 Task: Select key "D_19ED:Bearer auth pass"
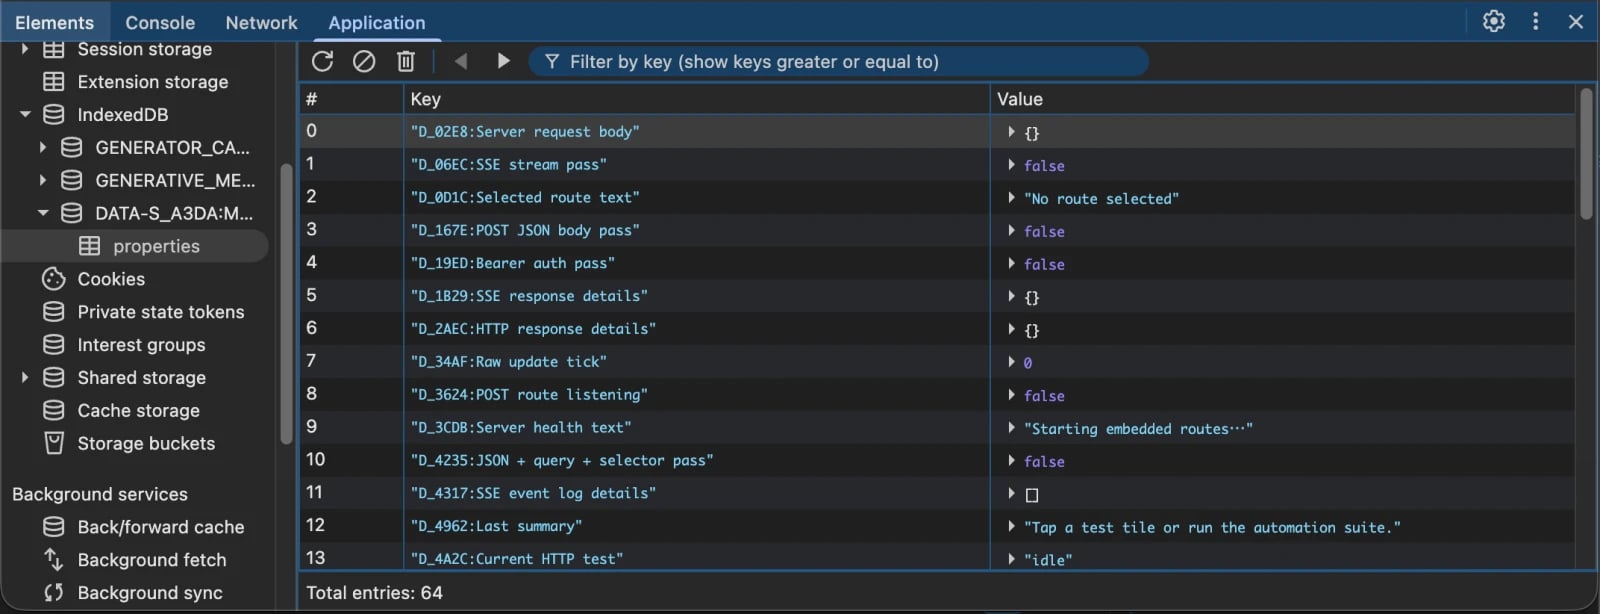coord(512,263)
